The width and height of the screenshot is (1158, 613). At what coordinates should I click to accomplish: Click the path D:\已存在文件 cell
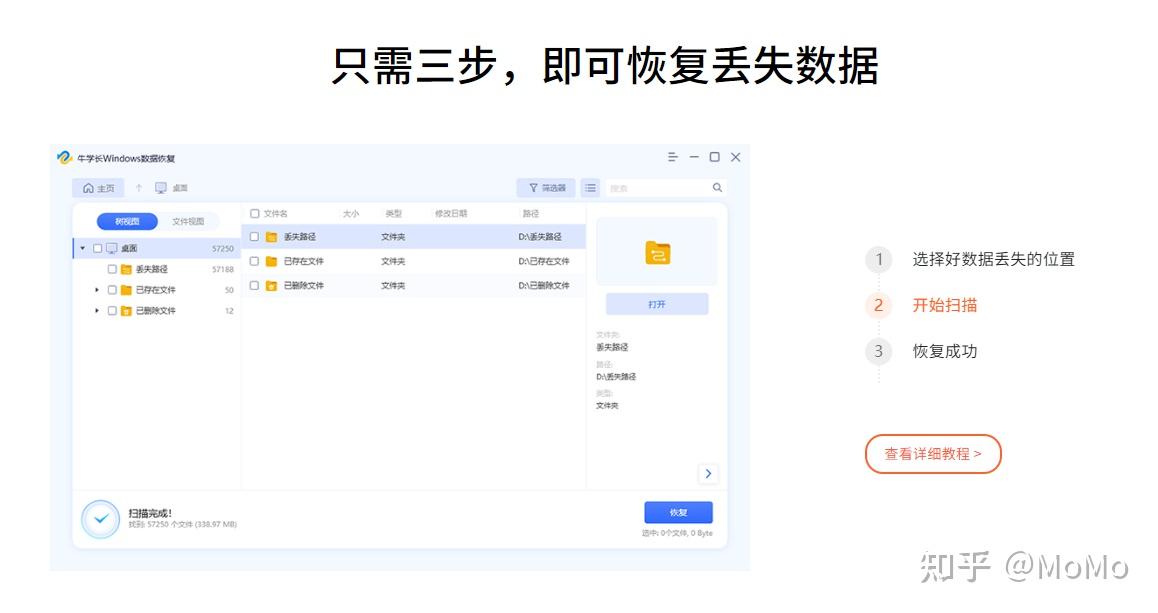(x=544, y=261)
